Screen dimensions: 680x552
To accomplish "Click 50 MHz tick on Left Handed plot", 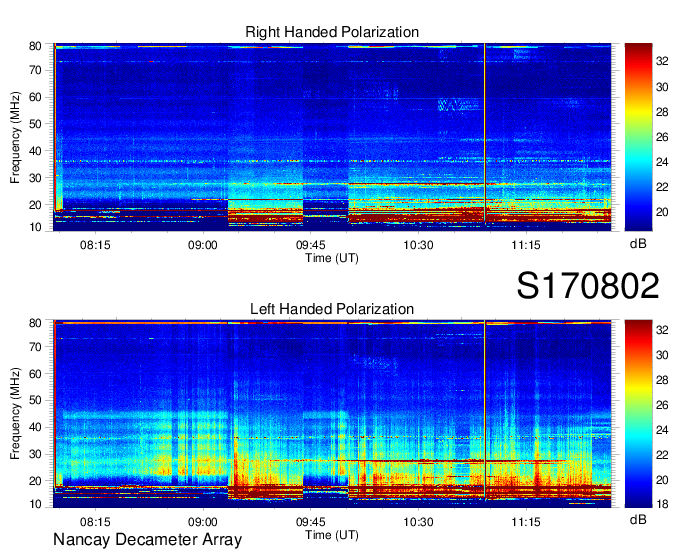I will pyautogui.click(x=35, y=400).
